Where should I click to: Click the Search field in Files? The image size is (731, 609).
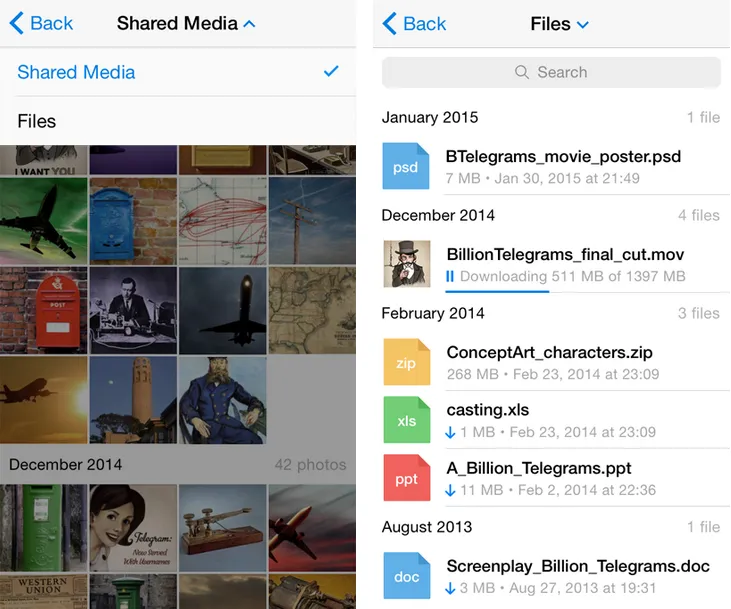[551, 72]
